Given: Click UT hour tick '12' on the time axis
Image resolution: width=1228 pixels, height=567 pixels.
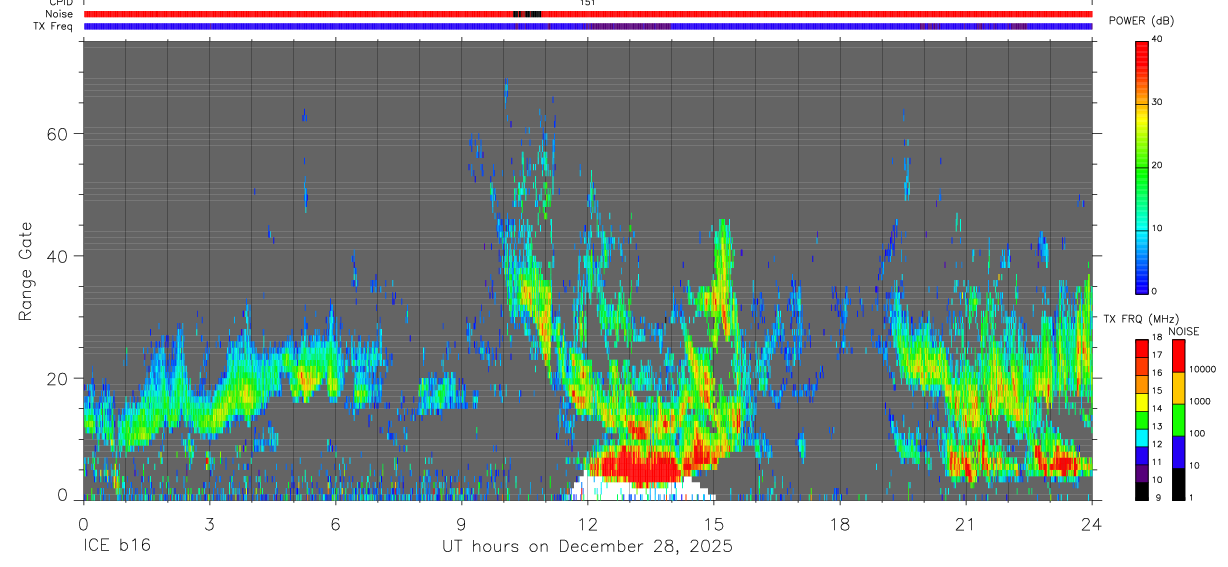Looking at the screenshot, I should point(588,524).
